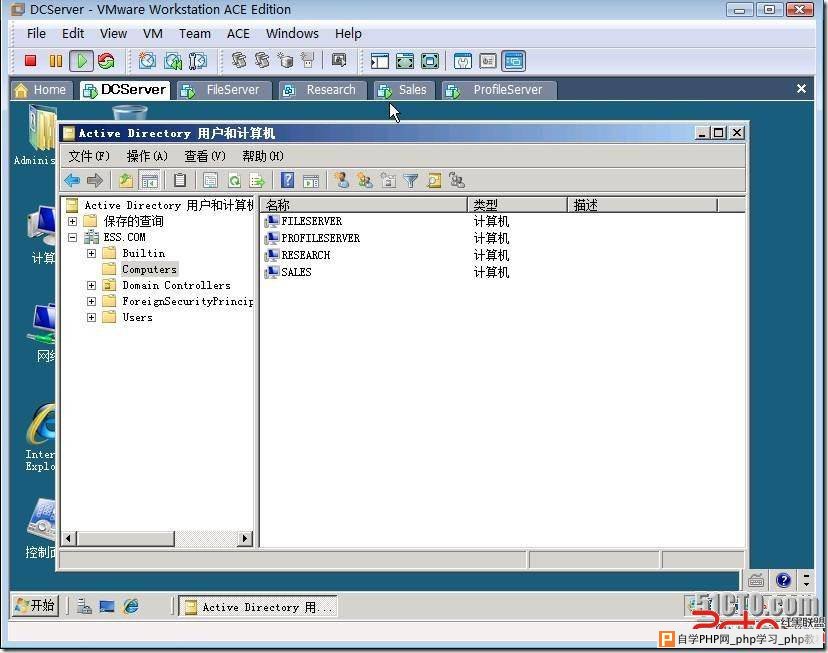
Task: Click the red Power Off button in VMware toolbar
Action: 31,61
